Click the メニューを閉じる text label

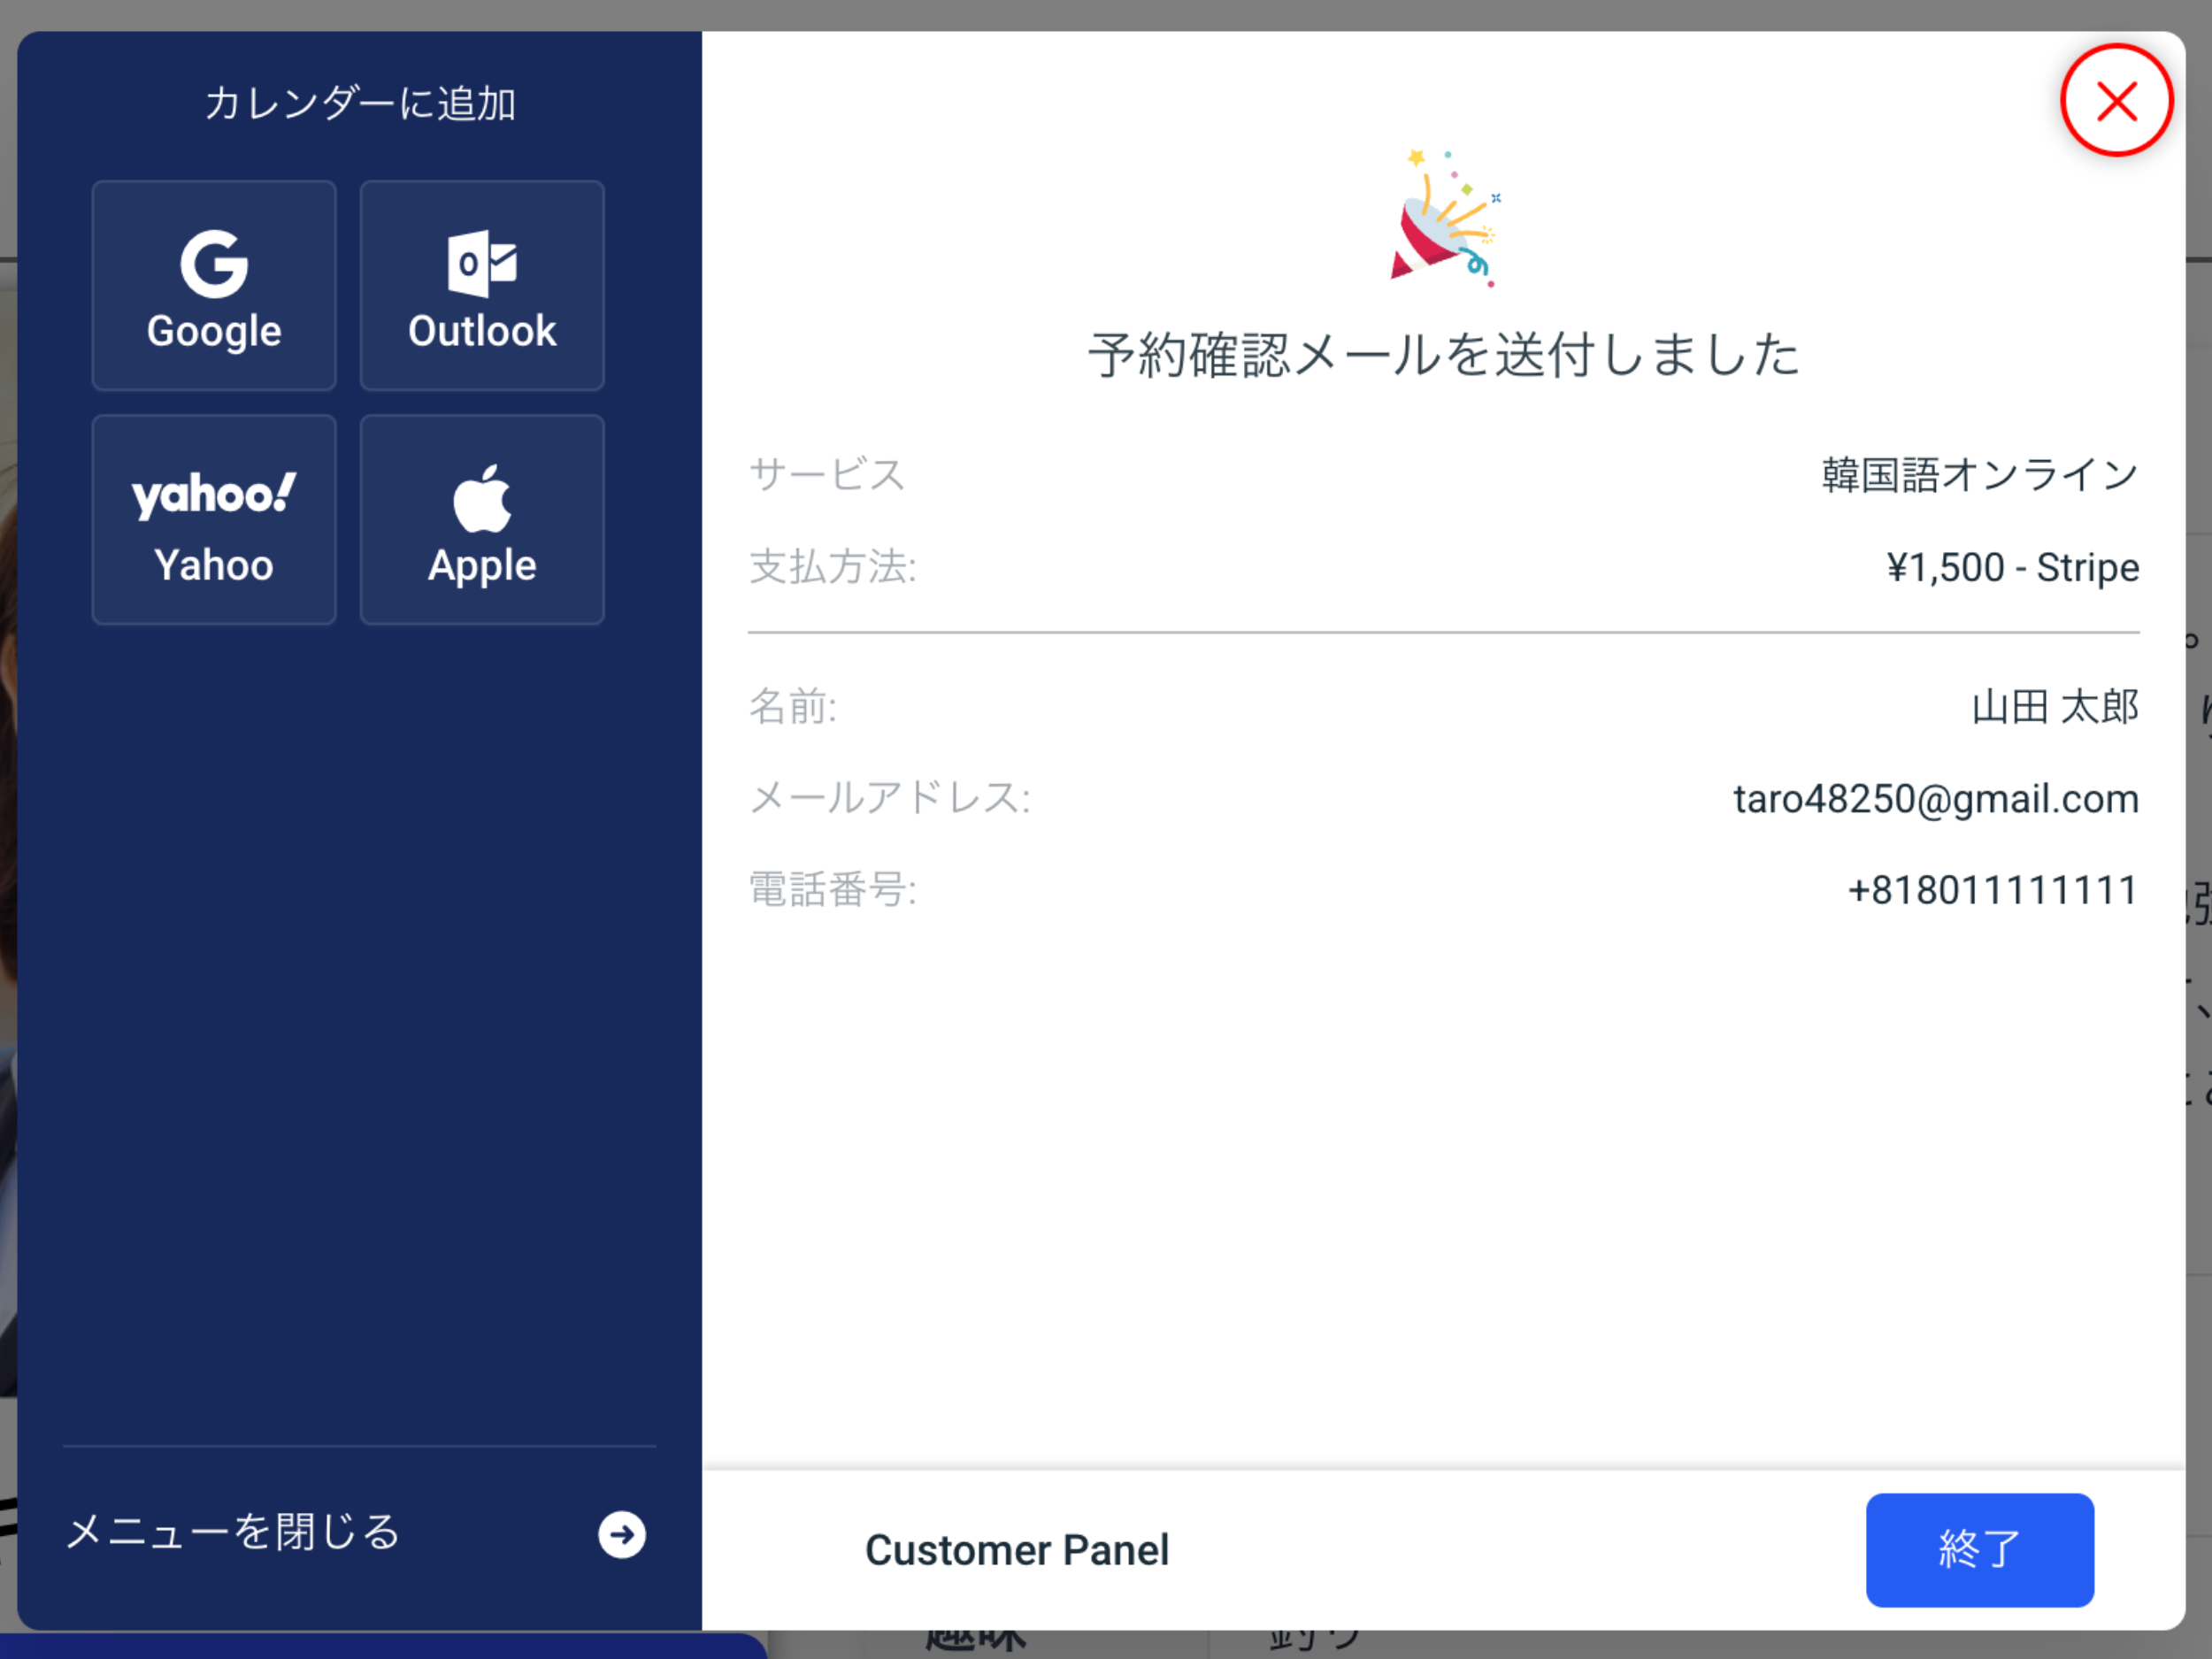233,1532
